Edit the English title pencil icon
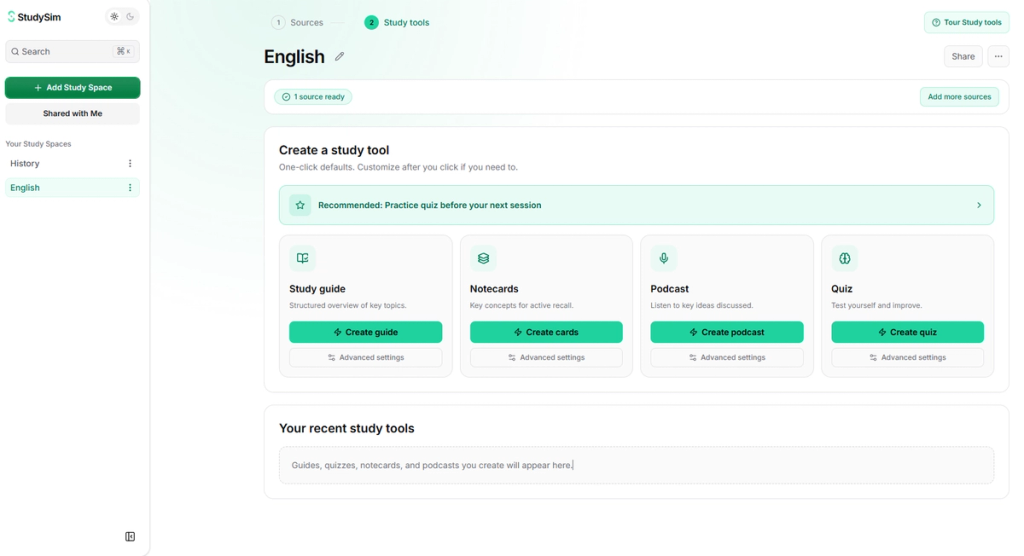 pos(340,56)
